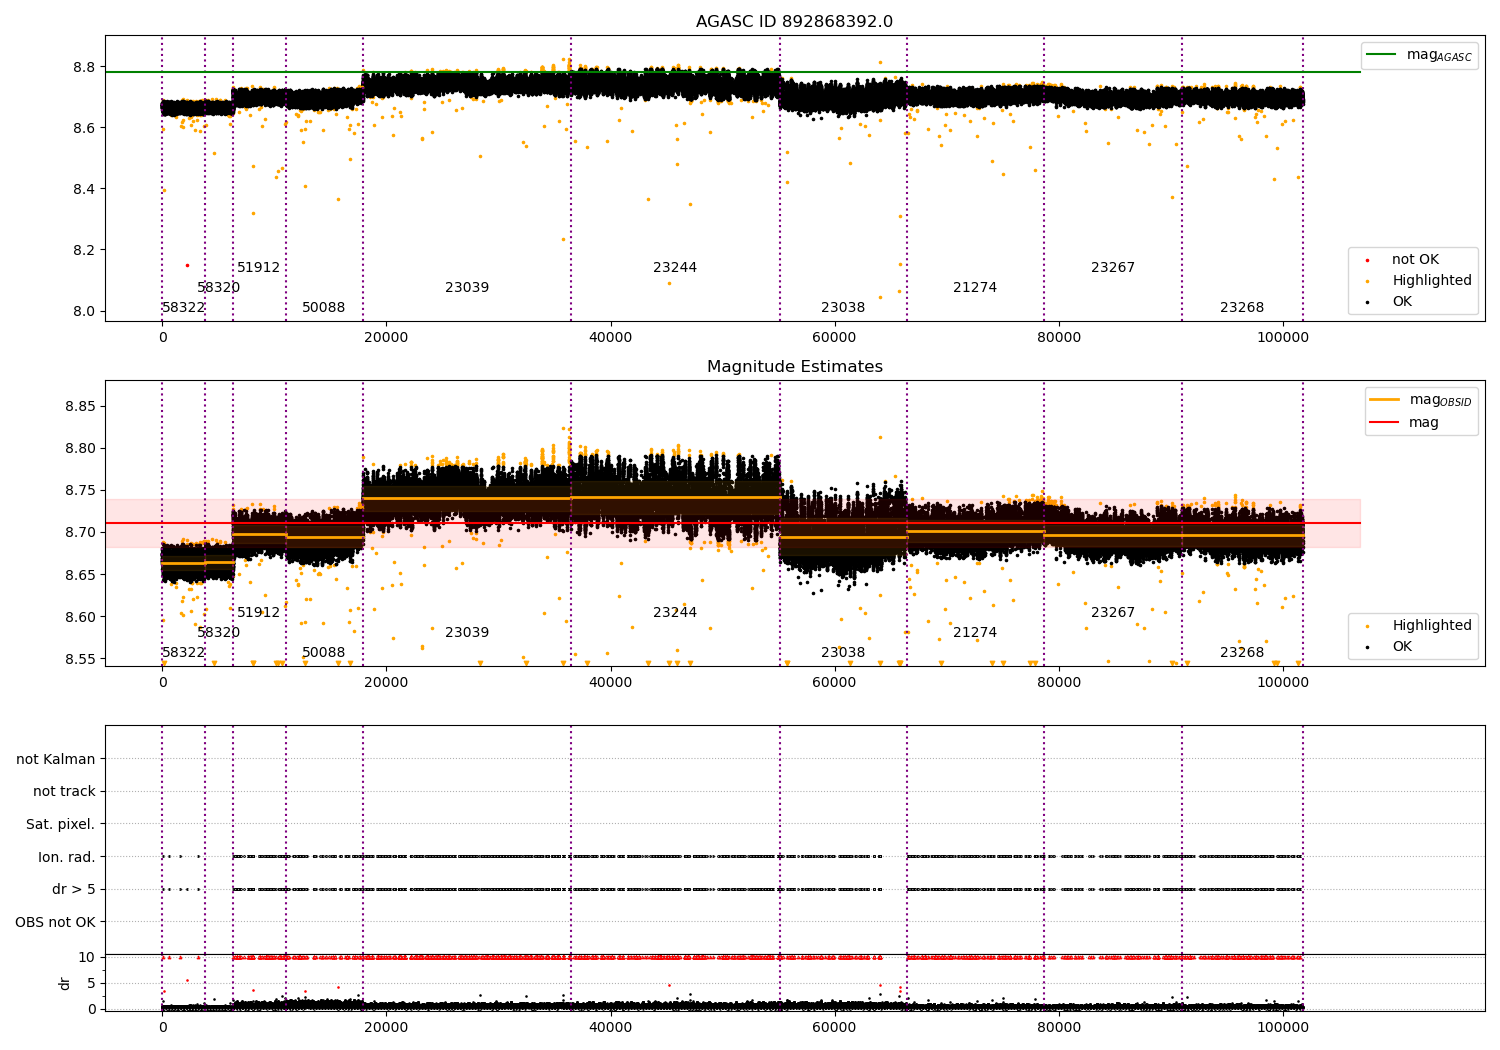Click obsid label 23267 in the top plot

point(1113,268)
